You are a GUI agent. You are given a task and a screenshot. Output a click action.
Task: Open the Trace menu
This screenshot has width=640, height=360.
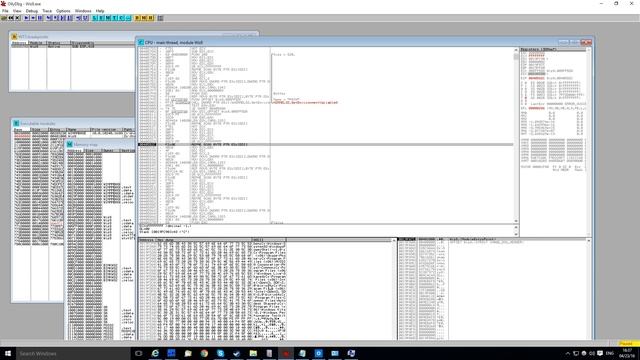(x=47, y=11)
